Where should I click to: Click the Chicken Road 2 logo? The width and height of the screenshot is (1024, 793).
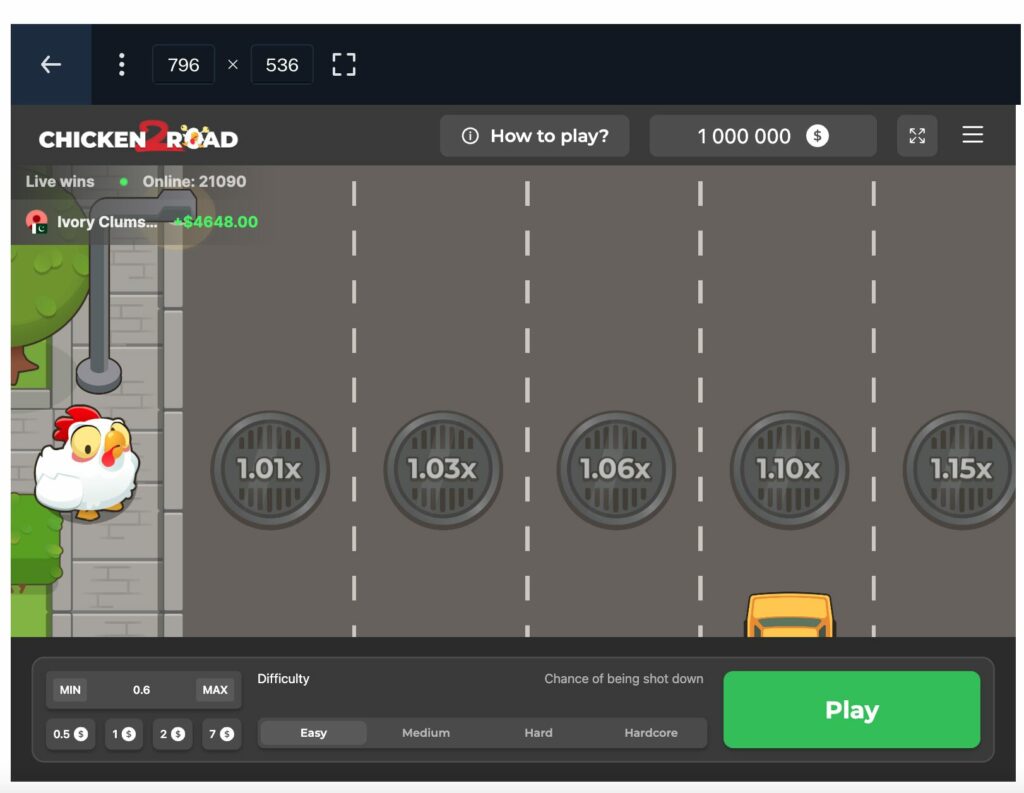[138, 137]
